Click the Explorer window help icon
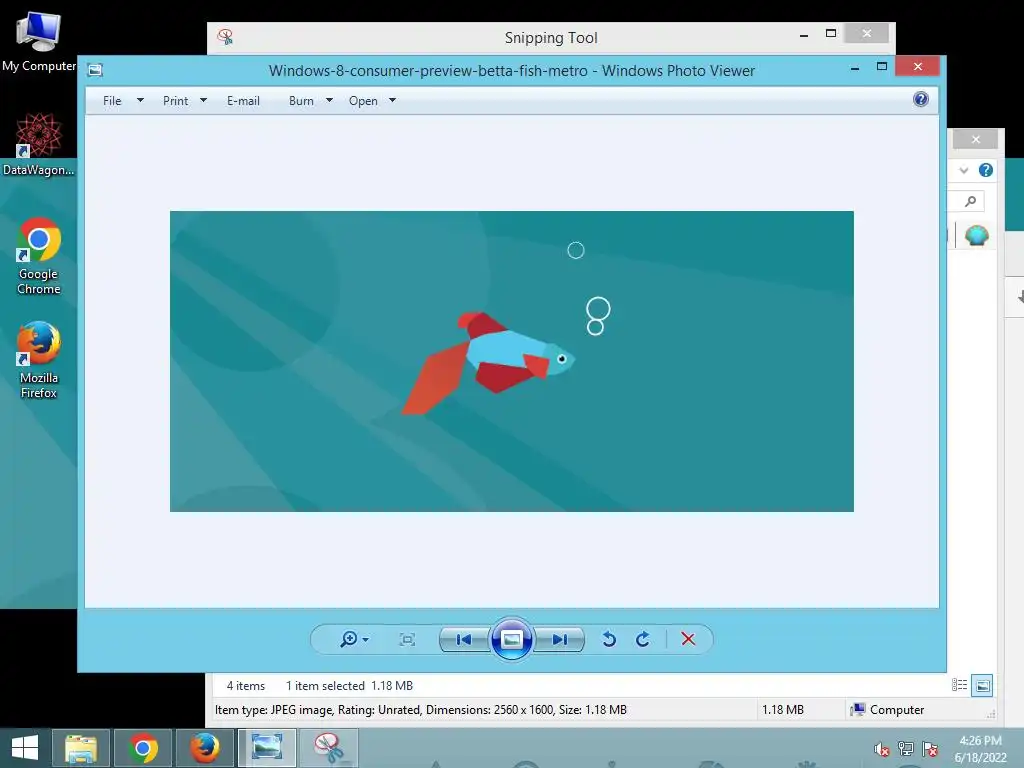Image resolution: width=1024 pixels, height=768 pixels. point(985,170)
